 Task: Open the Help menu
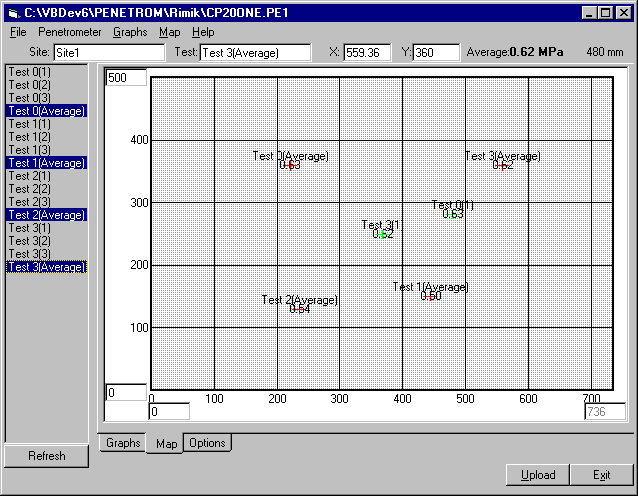point(203,32)
